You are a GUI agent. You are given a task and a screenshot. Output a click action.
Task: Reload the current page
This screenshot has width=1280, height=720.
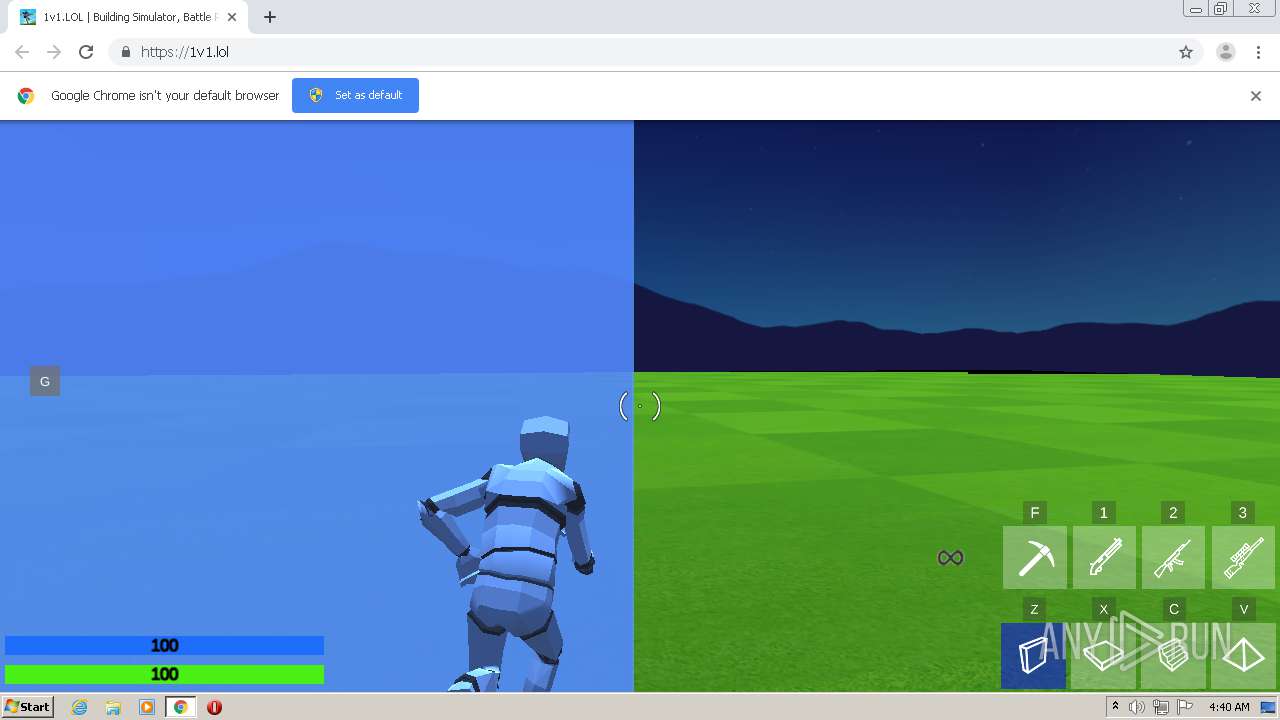pos(86,52)
